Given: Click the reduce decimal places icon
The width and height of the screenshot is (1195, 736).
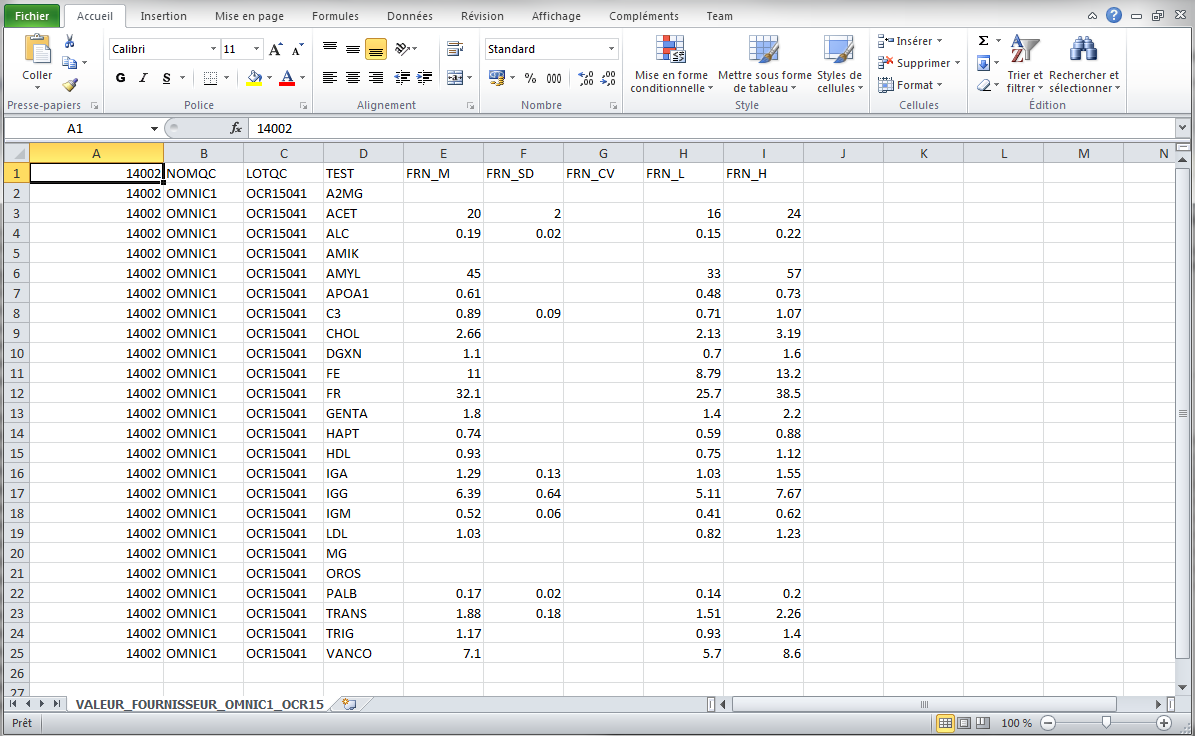Looking at the screenshot, I should click(x=608, y=78).
